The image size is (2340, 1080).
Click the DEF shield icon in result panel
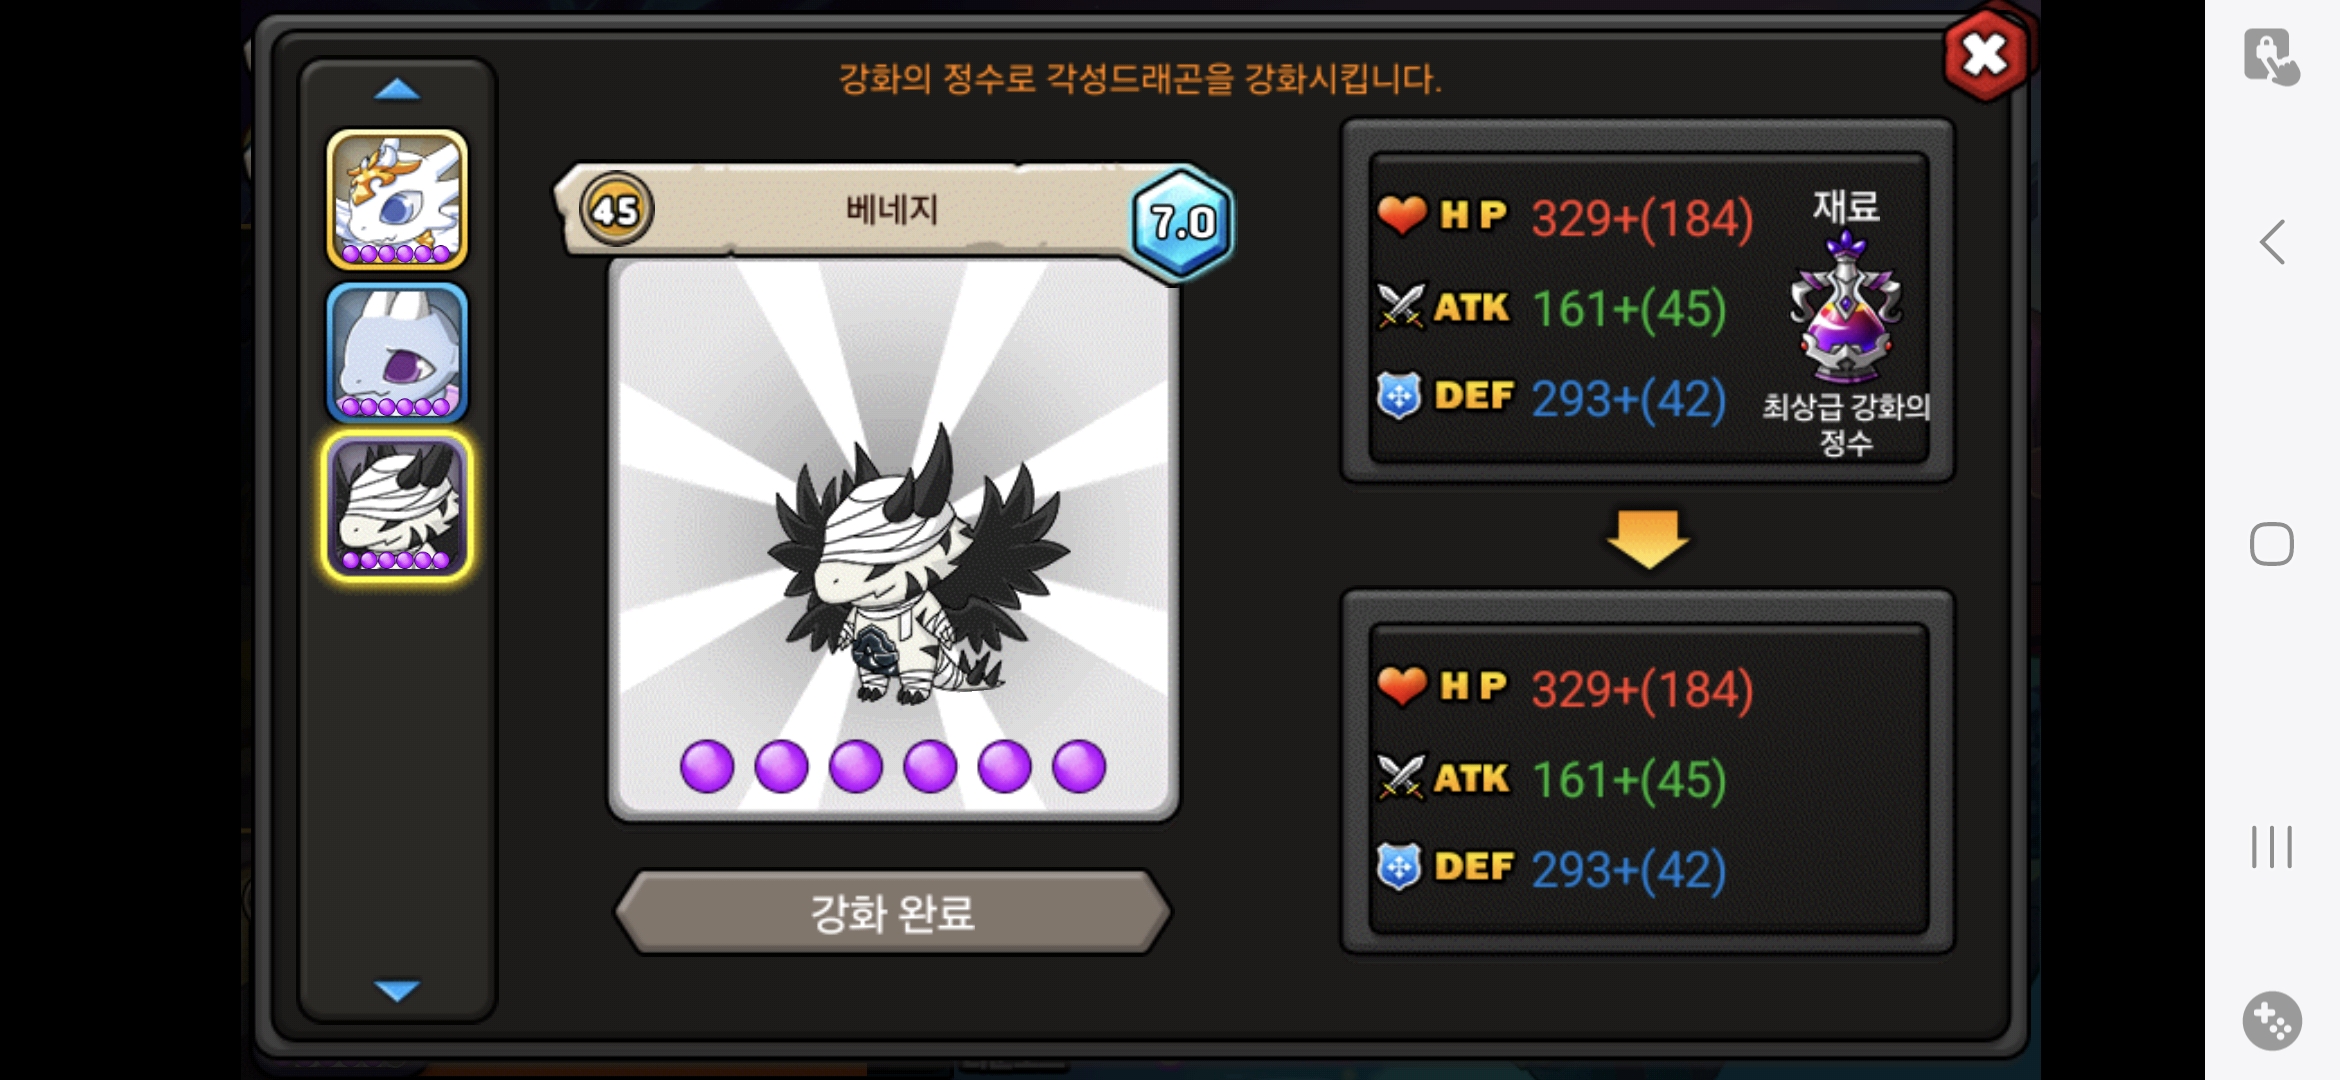(1398, 867)
